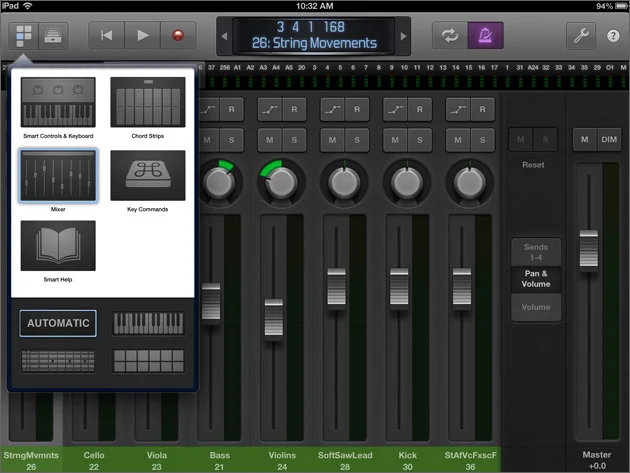Screen dimensions: 630x473
Task: Switch to Sends 1-4 view
Action: point(536,252)
